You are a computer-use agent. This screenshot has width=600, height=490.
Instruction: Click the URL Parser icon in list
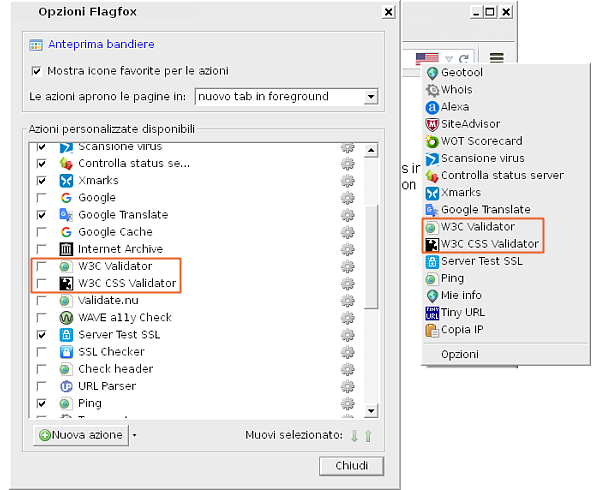coord(66,386)
